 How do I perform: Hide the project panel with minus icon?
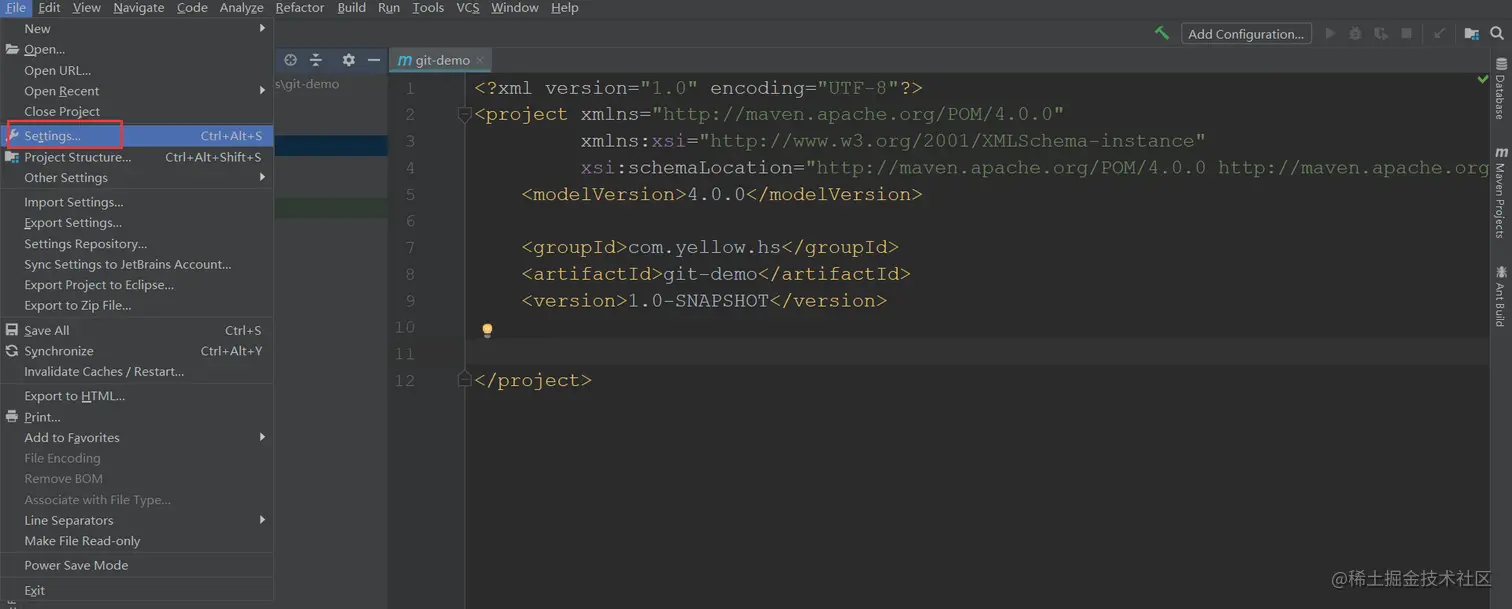(374, 60)
